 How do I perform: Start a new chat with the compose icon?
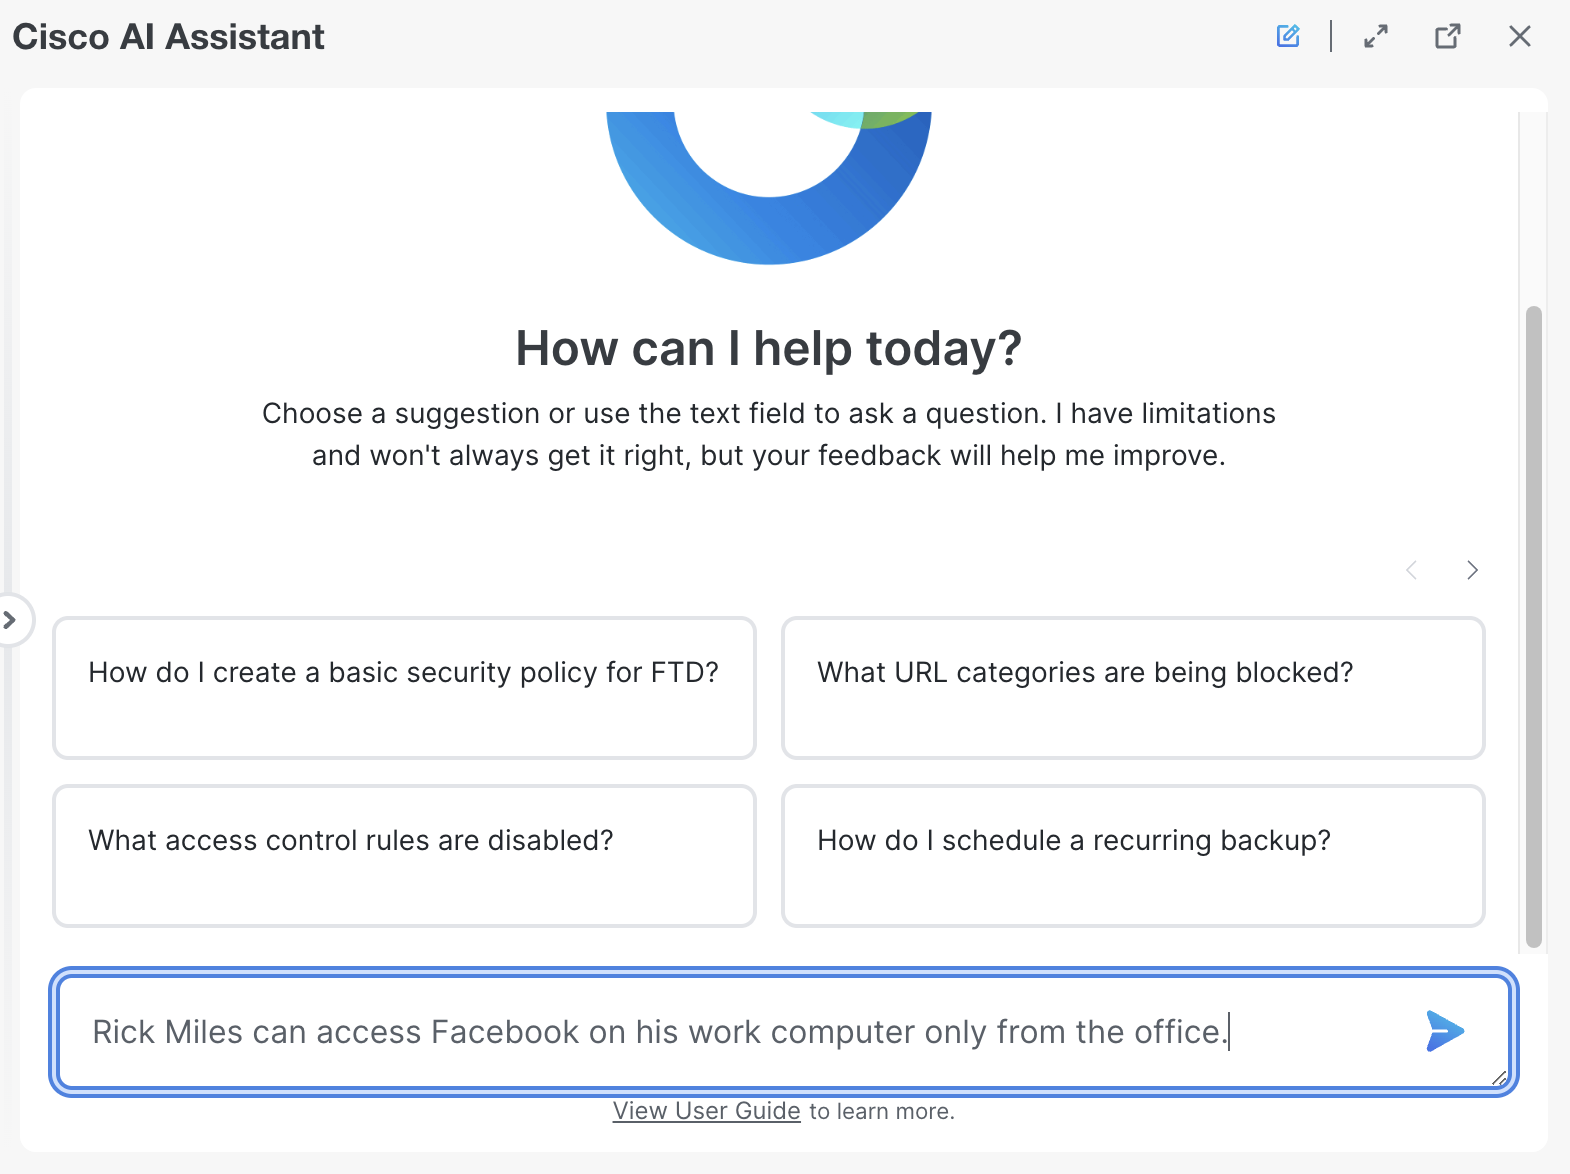[x=1288, y=37]
